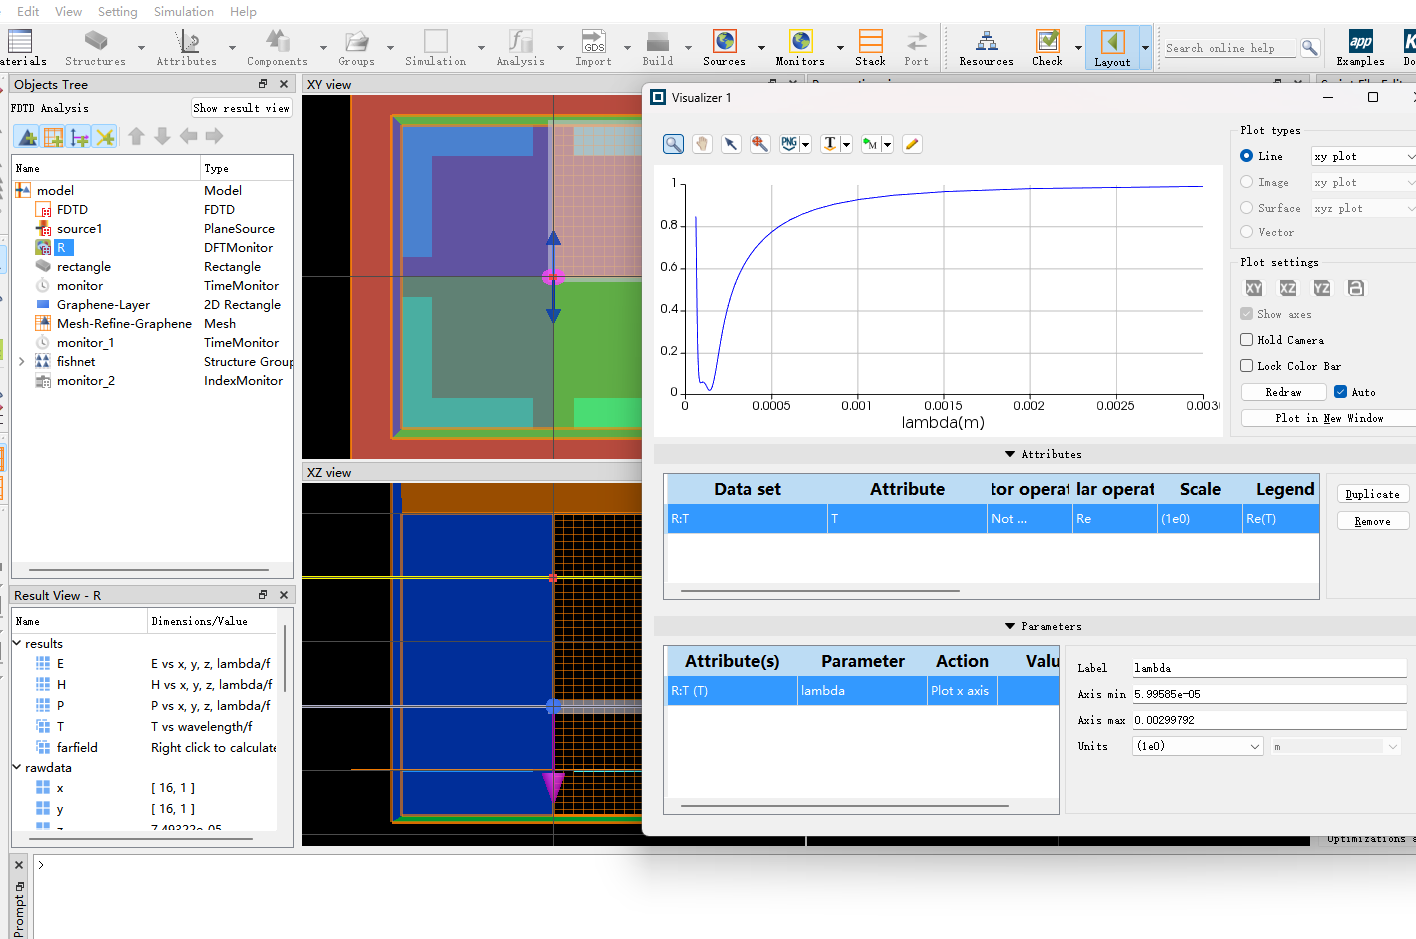Open the Structures dropdown arrow
The width and height of the screenshot is (1416, 939).
click(141, 48)
